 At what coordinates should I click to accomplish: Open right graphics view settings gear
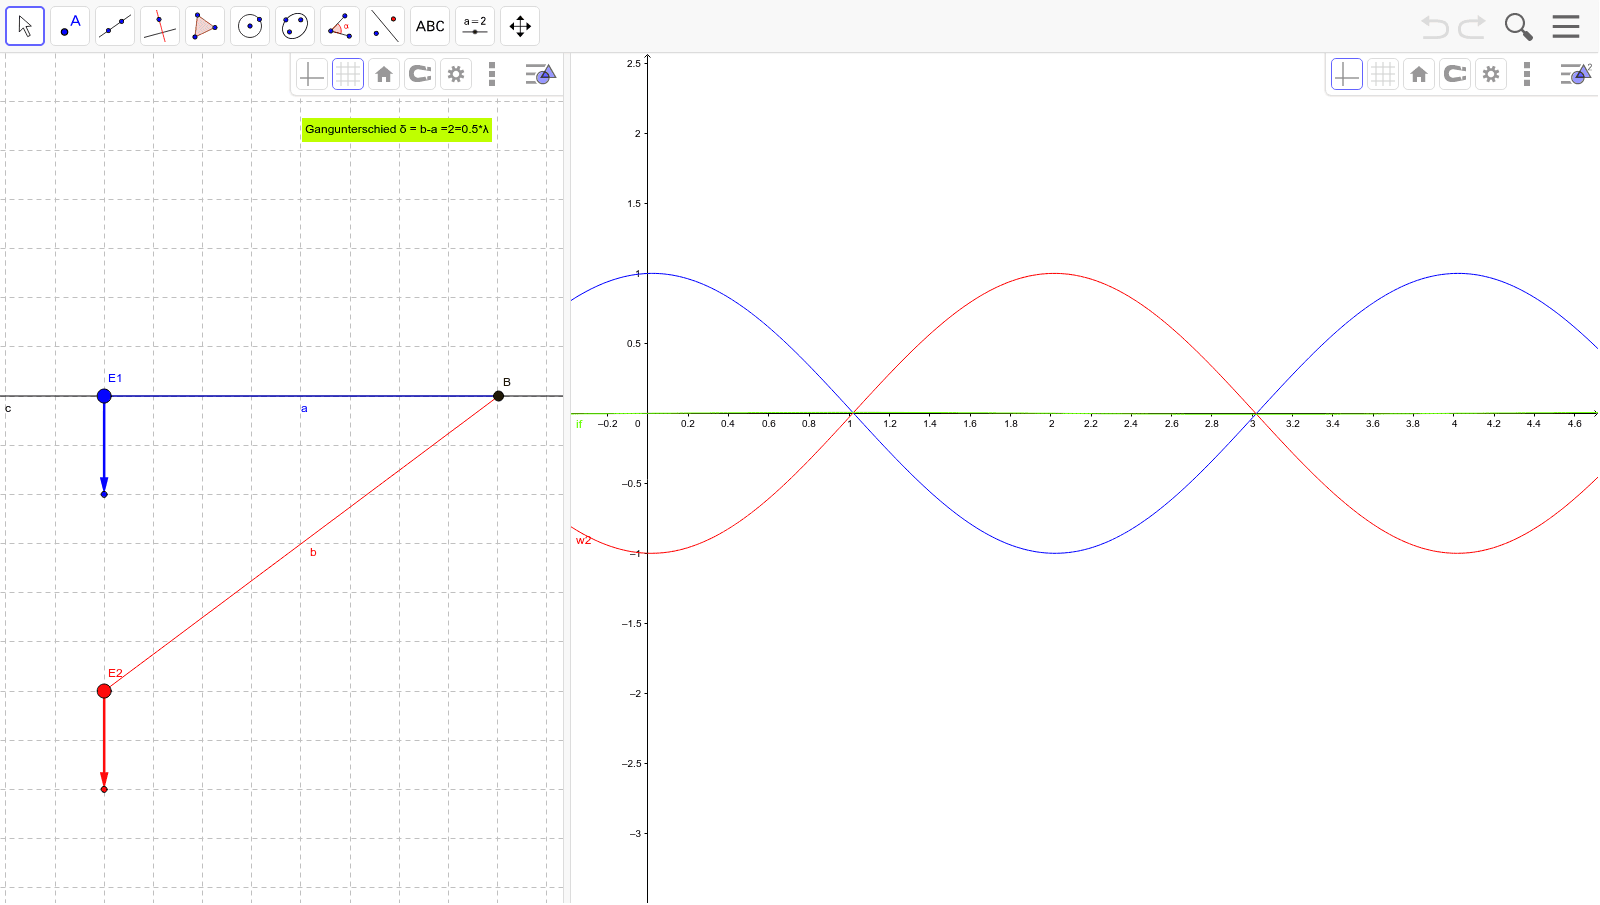(x=1491, y=74)
